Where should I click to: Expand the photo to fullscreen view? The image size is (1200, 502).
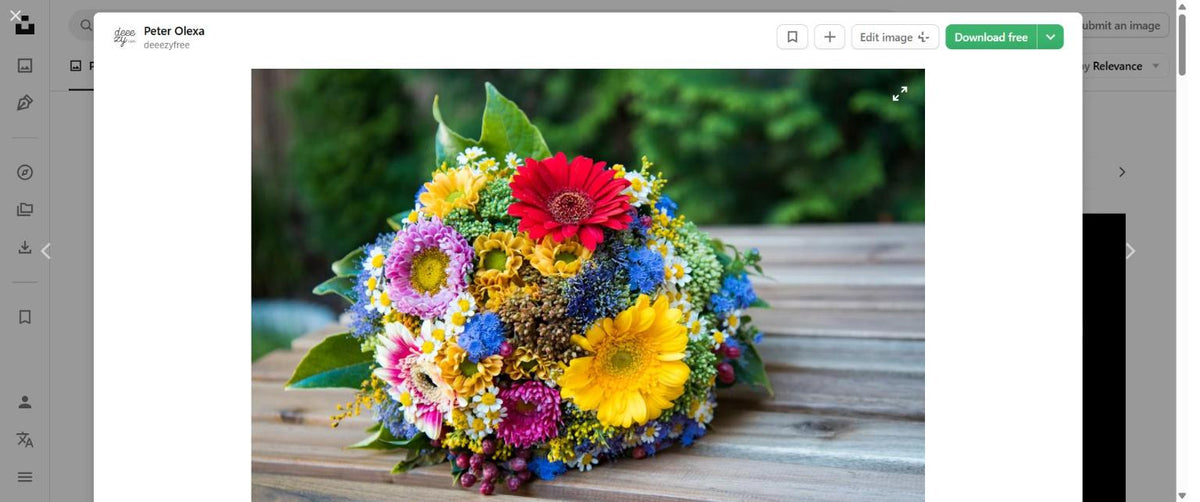(900, 93)
